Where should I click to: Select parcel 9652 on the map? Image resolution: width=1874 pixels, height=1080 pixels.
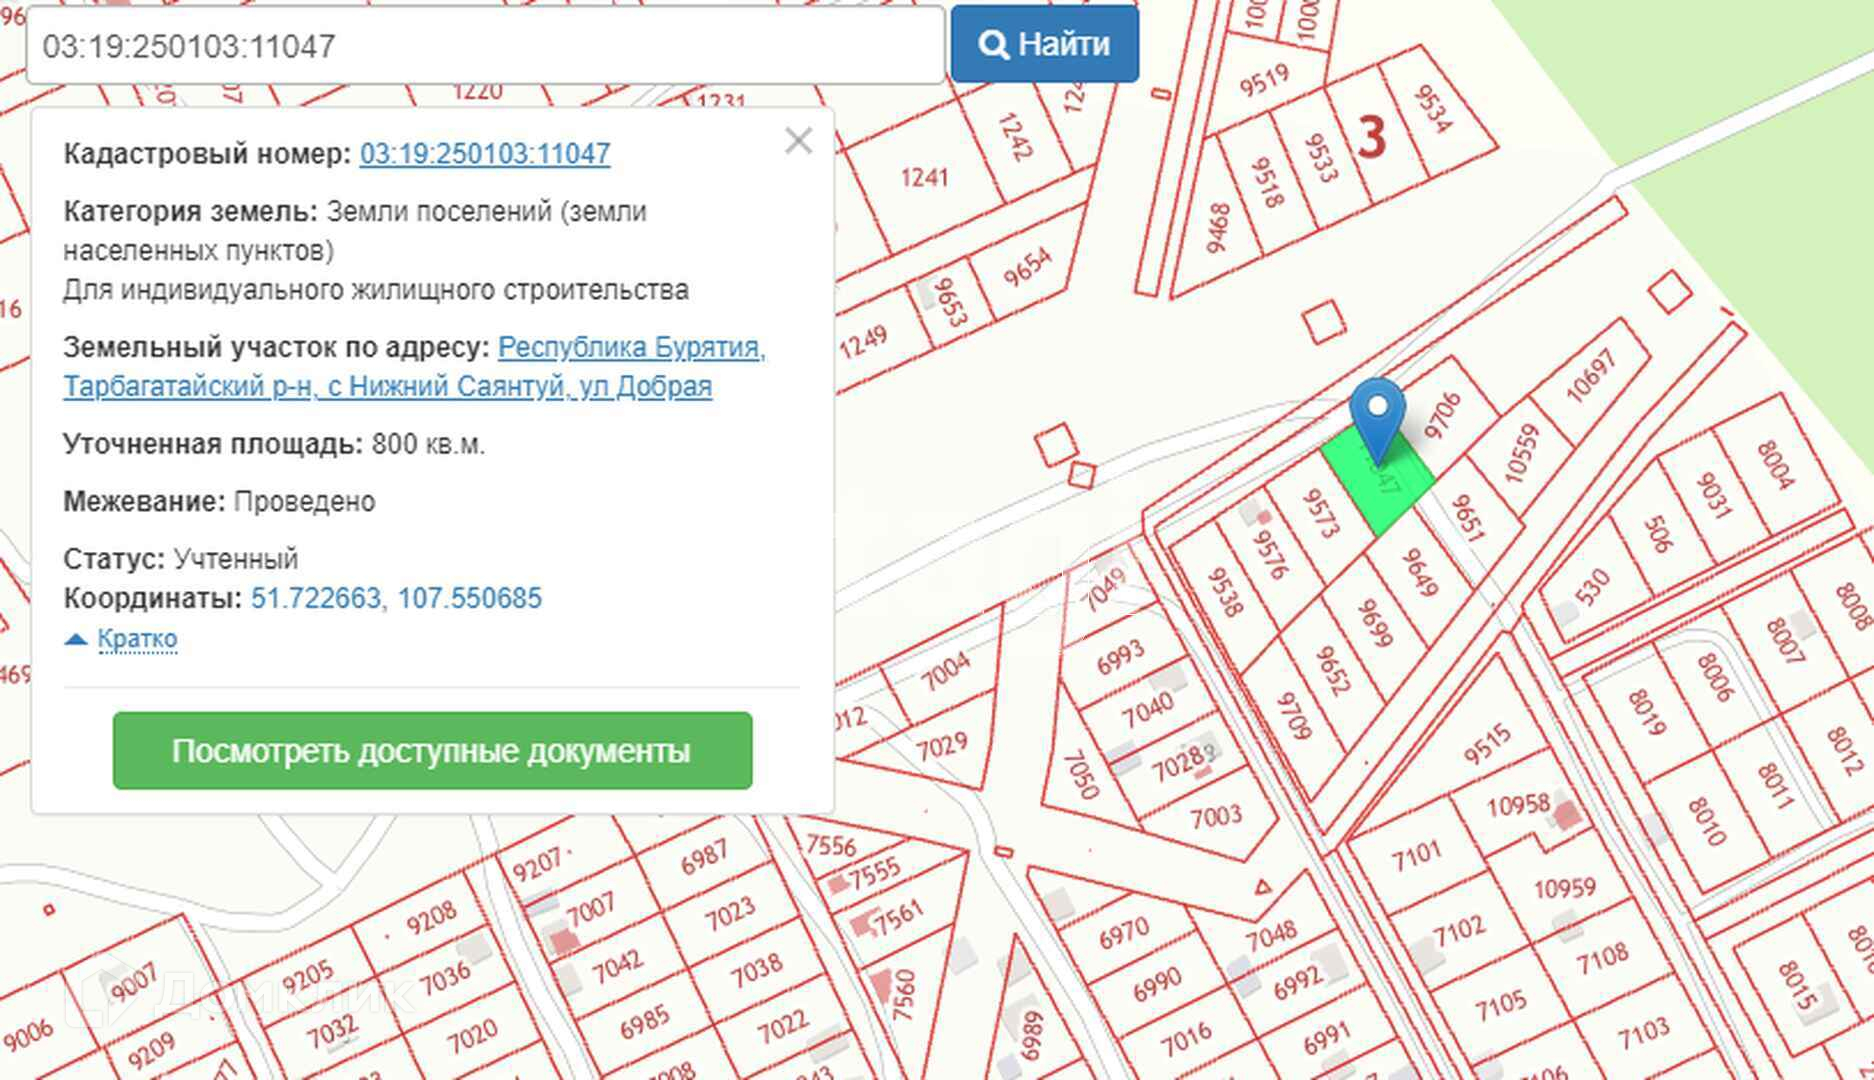[1332, 670]
